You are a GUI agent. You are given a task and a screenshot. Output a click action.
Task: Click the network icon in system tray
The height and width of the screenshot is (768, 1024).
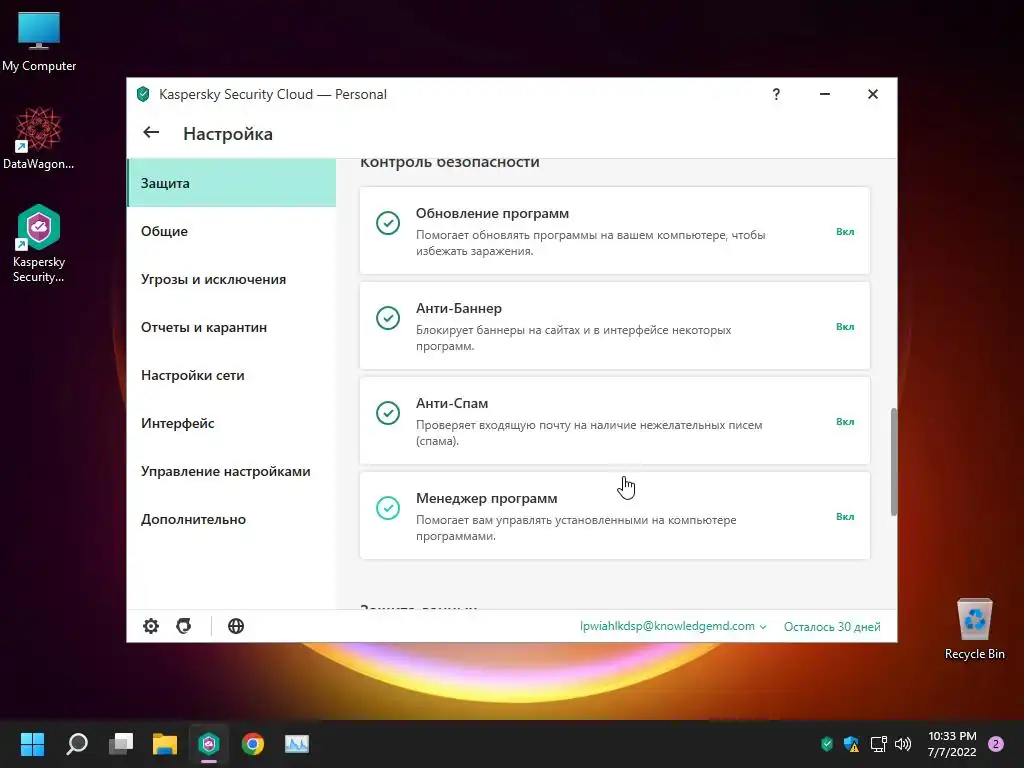point(878,743)
